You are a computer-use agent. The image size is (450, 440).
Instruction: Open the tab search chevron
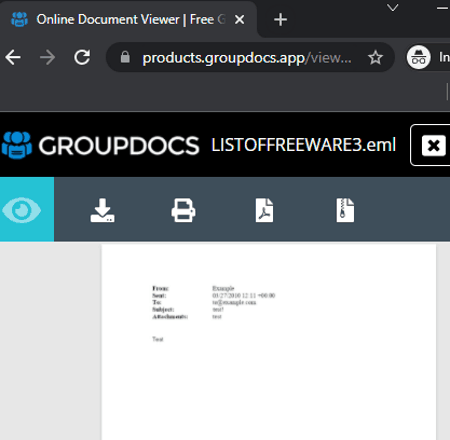393,7
